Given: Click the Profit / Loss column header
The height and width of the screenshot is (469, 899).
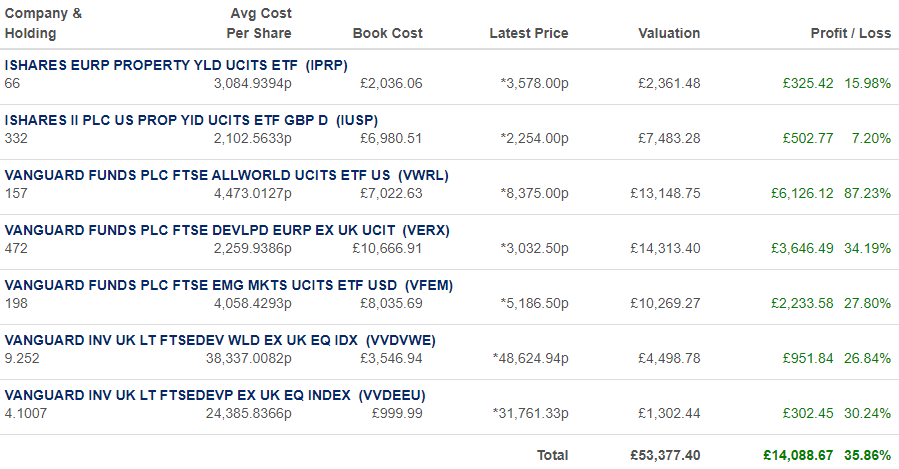Looking at the screenshot, I should 851,33.
